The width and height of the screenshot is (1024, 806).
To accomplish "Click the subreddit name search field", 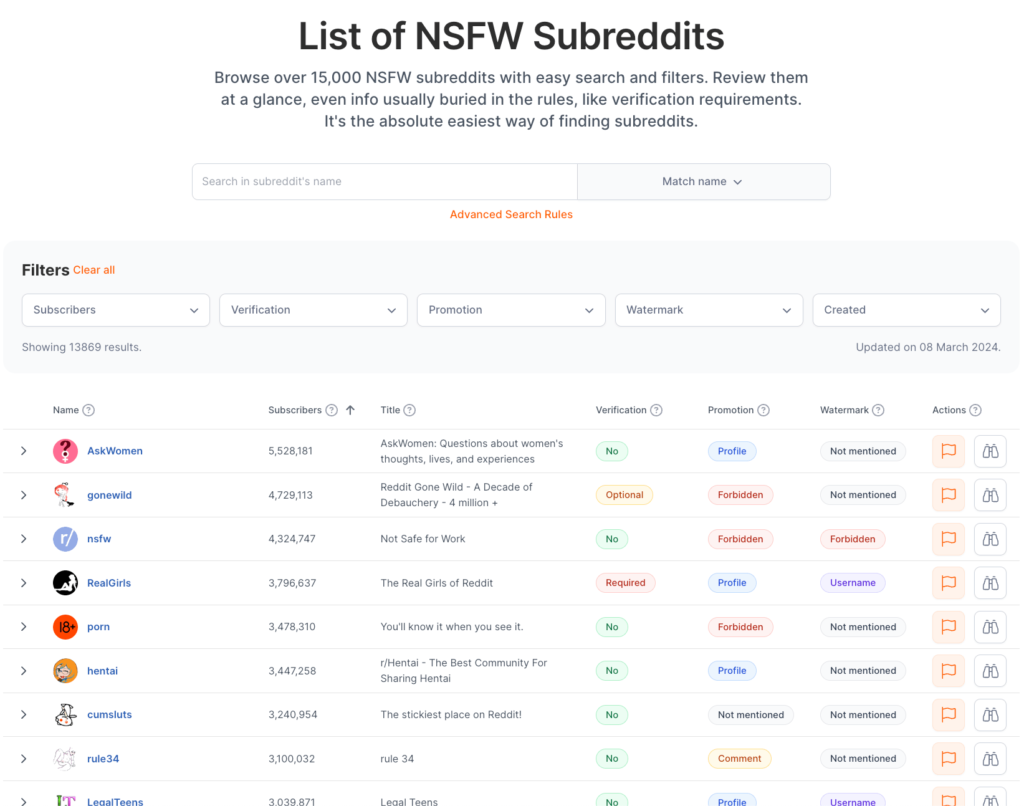I will (x=385, y=182).
